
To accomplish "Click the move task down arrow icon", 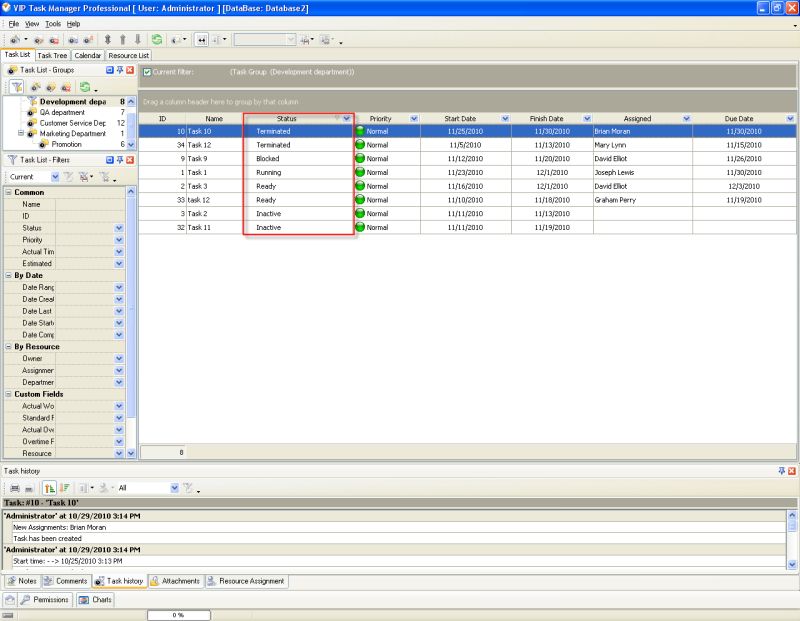I will [136, 37].
